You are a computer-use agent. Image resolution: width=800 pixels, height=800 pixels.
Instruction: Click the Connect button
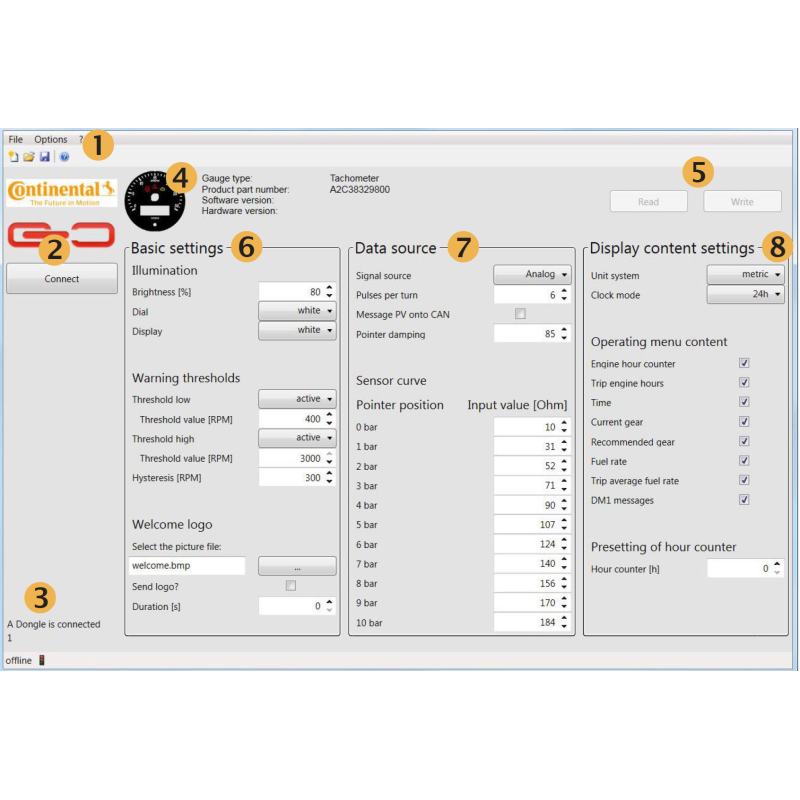point(62,279)
